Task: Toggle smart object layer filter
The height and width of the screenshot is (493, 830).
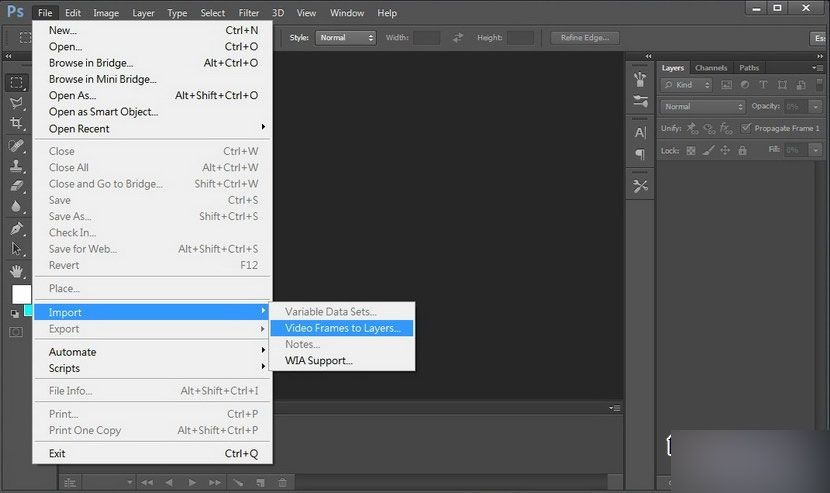Action: tap(801, 85)
